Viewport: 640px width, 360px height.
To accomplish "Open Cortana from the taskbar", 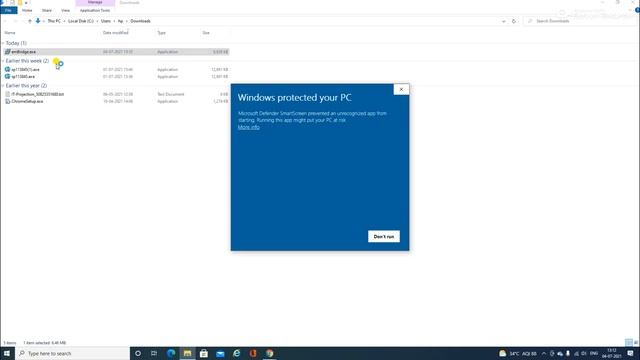I will tap(138, 353).
